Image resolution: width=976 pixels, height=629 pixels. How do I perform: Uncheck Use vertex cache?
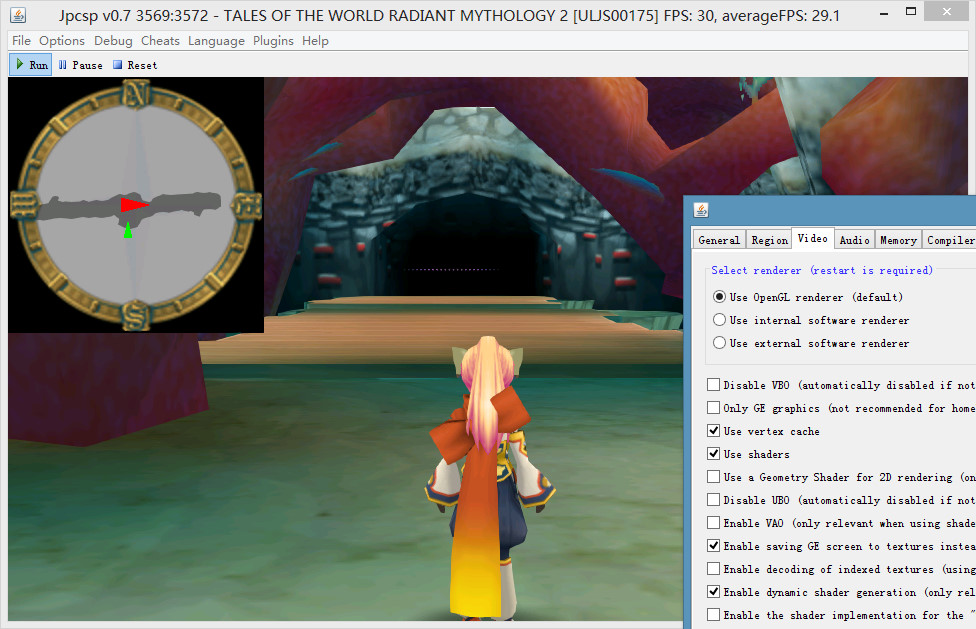pos(714,431)
